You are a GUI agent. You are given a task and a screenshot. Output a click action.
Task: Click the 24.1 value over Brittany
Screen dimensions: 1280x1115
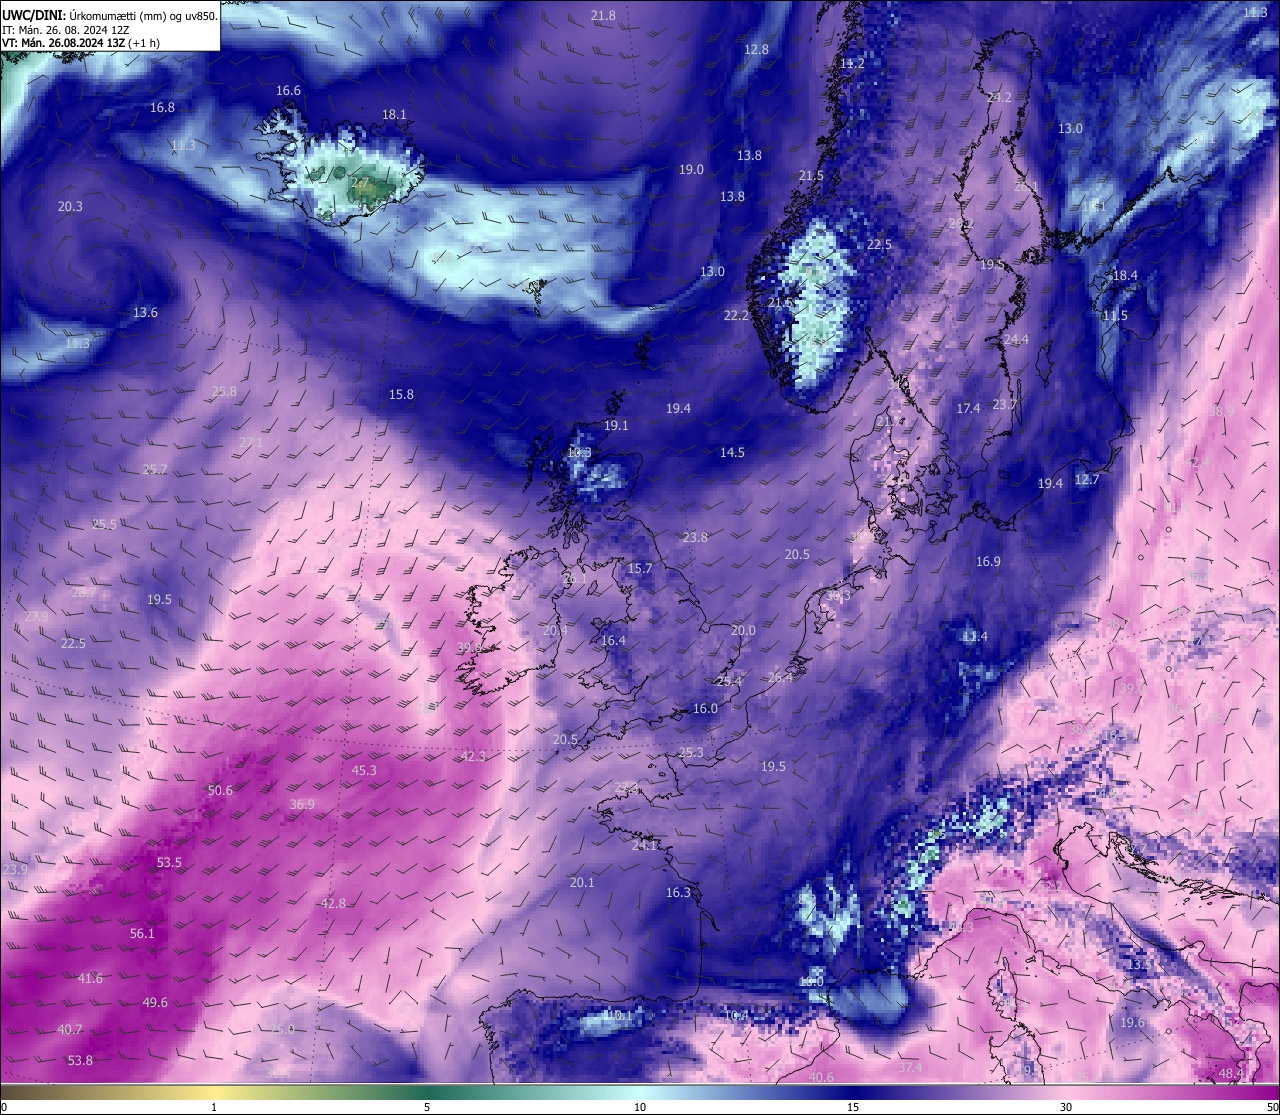pos(645,846)
